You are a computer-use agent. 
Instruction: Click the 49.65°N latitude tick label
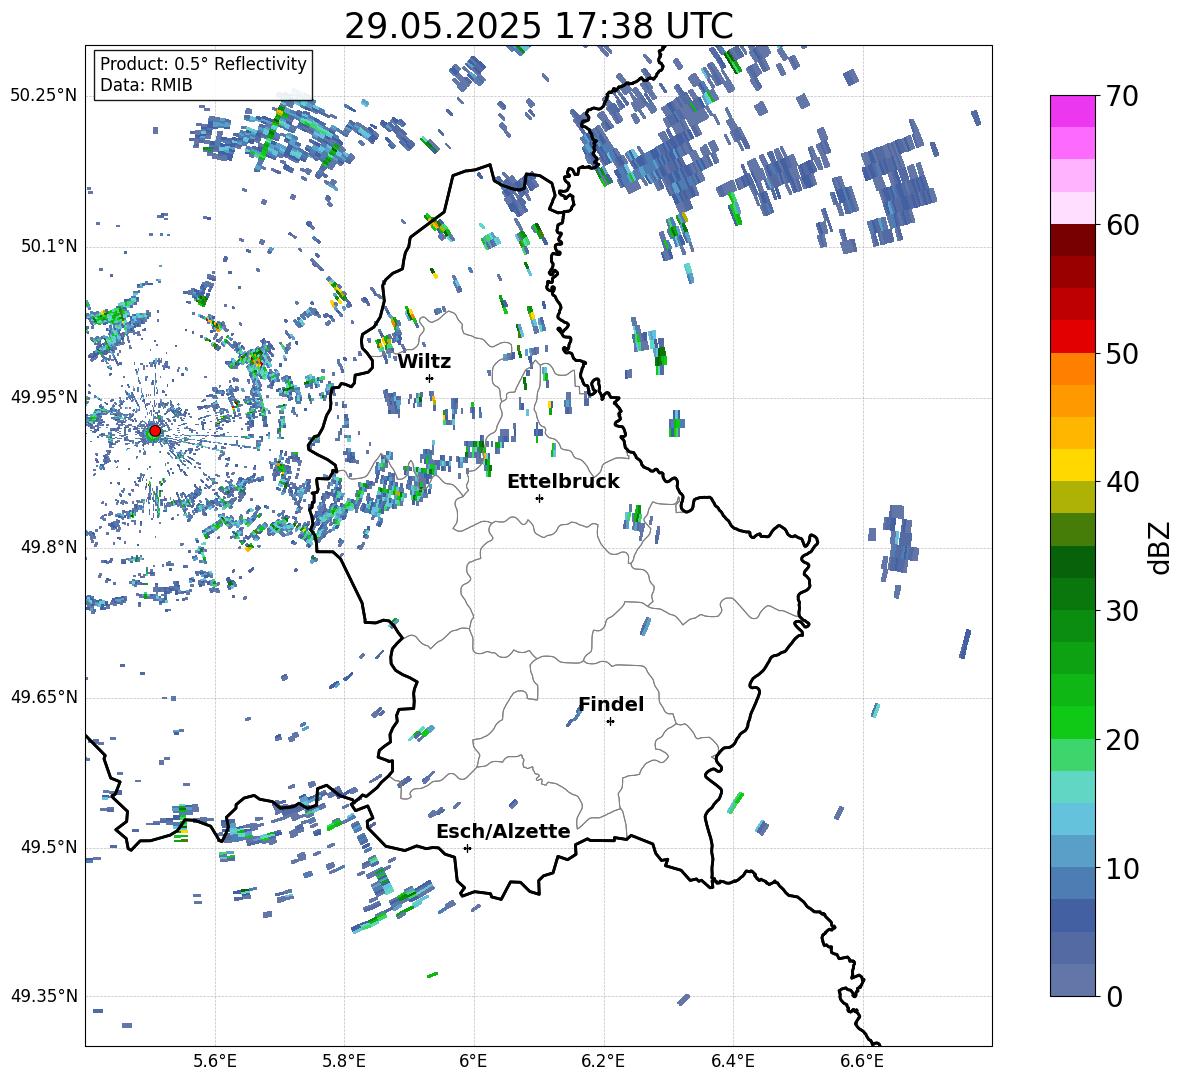(x=44, y=697)
